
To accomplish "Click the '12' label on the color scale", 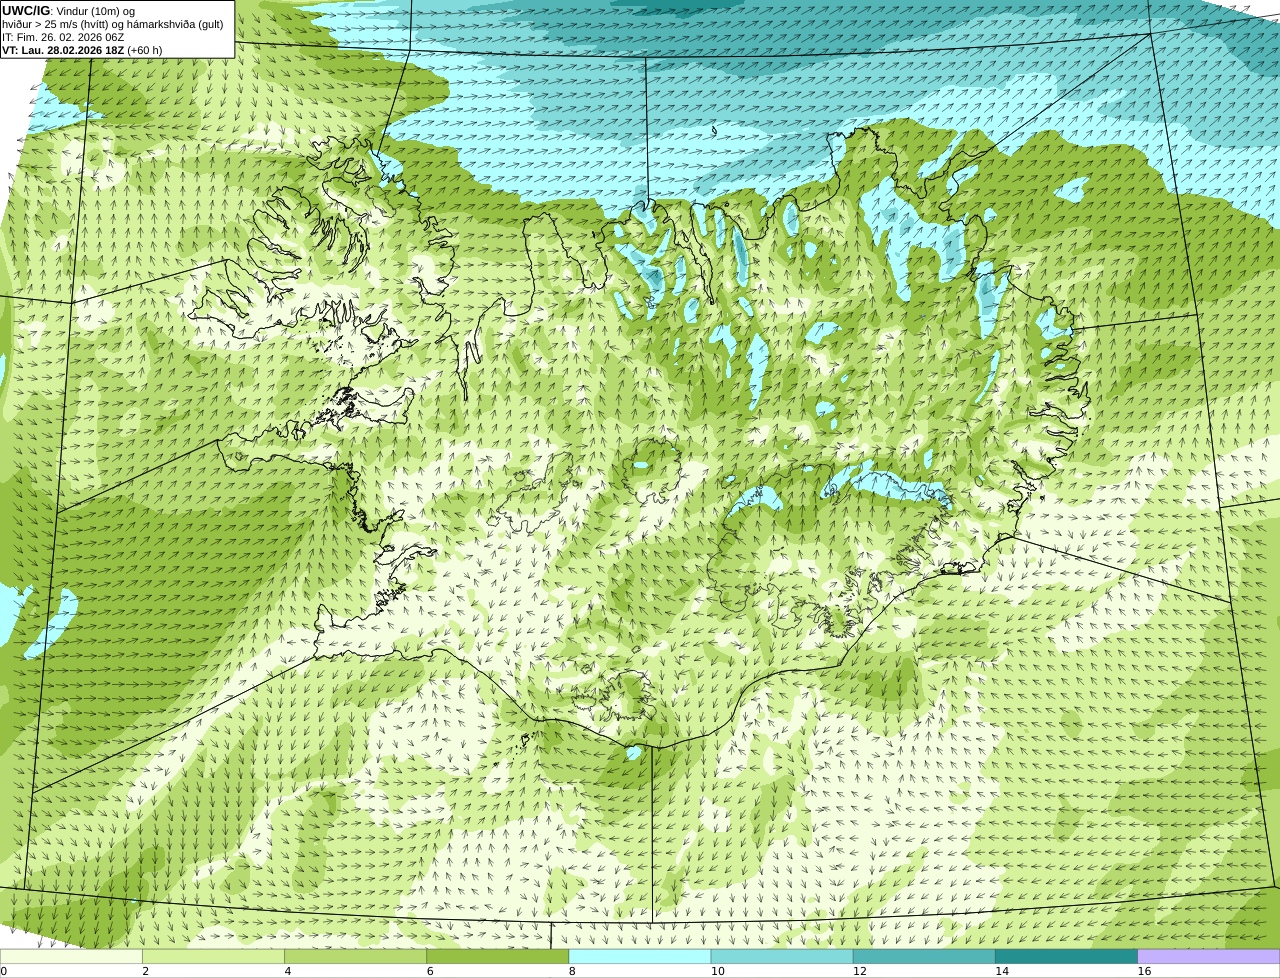I will click(x=860, y=971).
